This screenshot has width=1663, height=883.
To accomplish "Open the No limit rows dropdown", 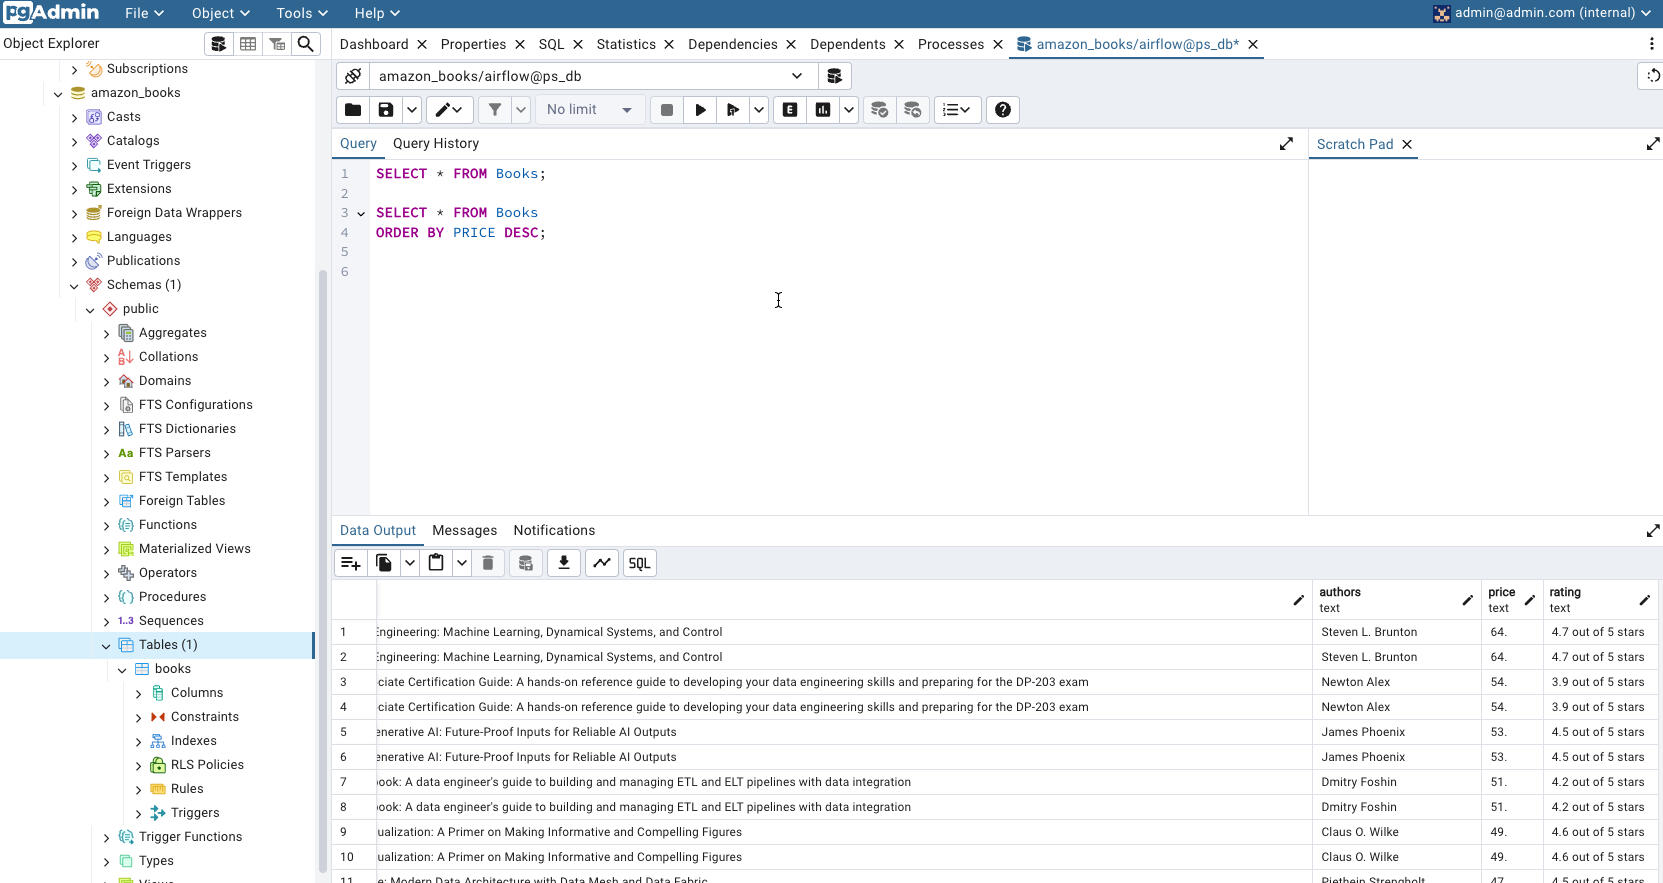I will (x=589, y=110).
